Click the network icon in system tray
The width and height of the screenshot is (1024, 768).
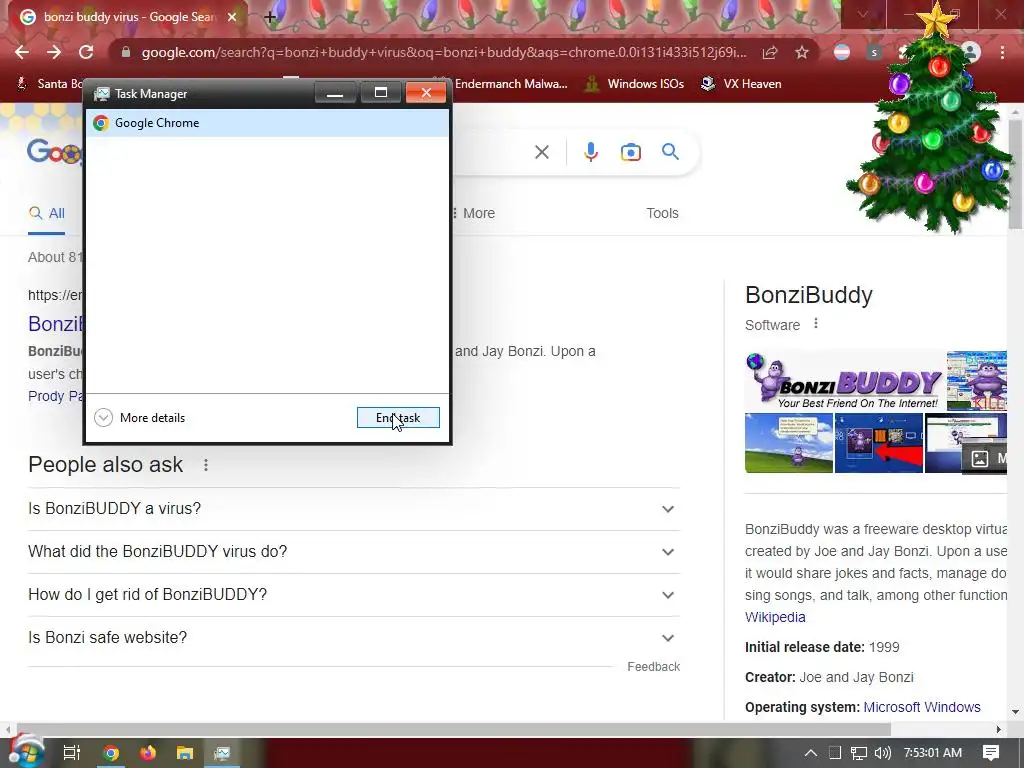coord(858,753)
